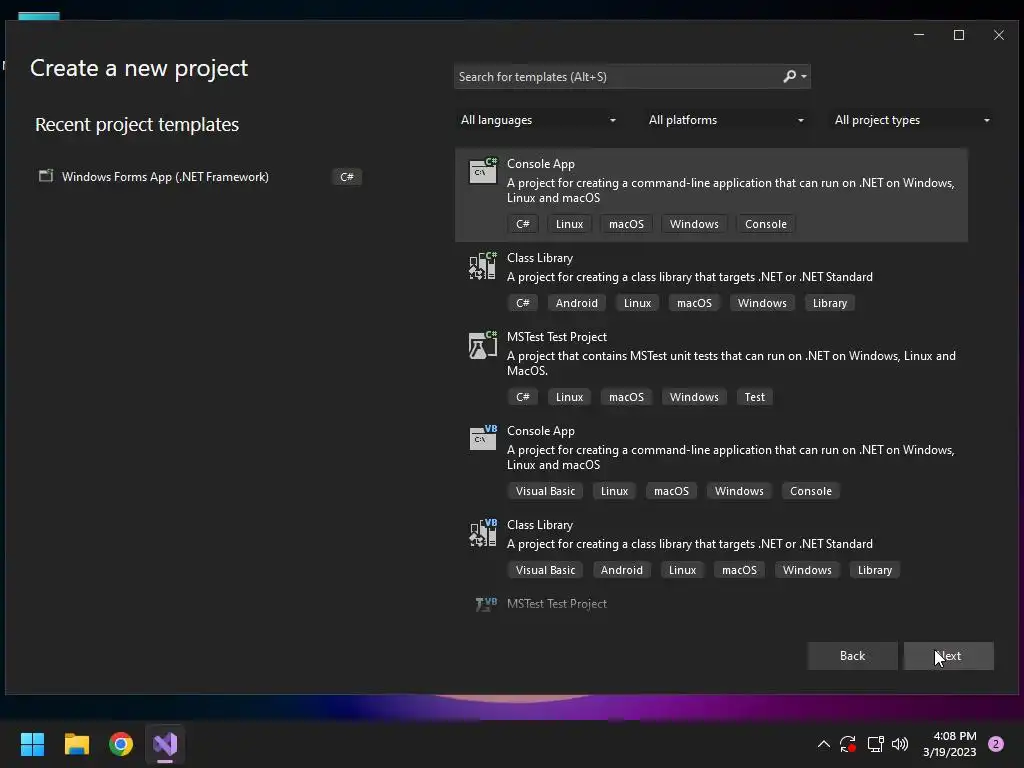Click the volume speaker icon
The height and width of the screenshot is (768, 1024).
coord(900,744)
